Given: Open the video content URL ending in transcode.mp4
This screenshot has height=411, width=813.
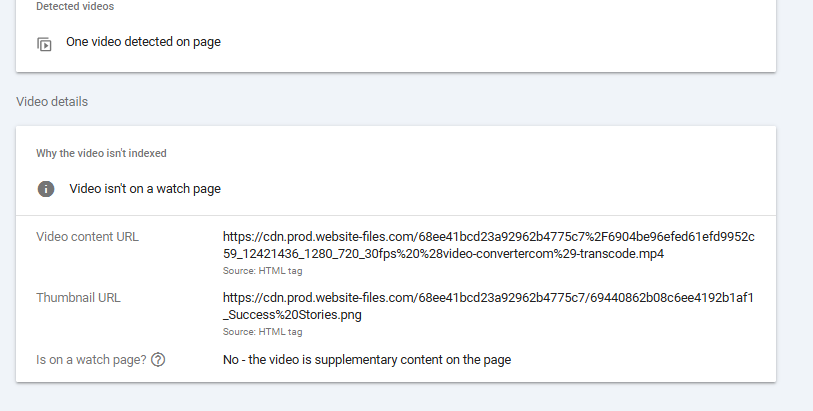Looking at the screenshot, I should tap(443, 254).
